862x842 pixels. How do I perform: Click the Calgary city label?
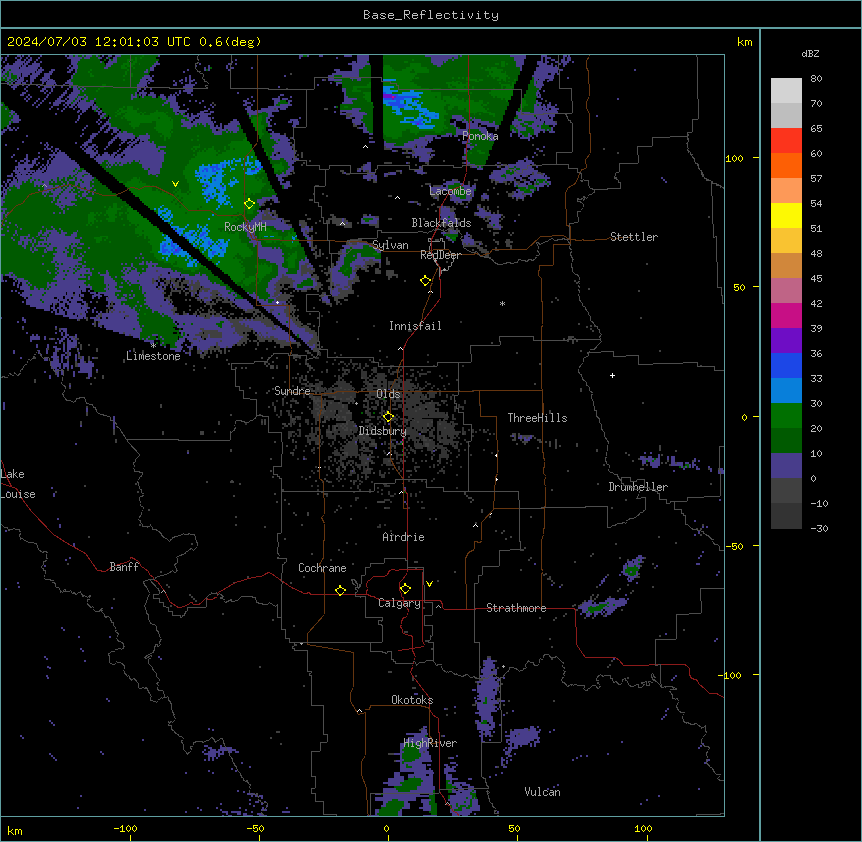click(x=399, y=603)
